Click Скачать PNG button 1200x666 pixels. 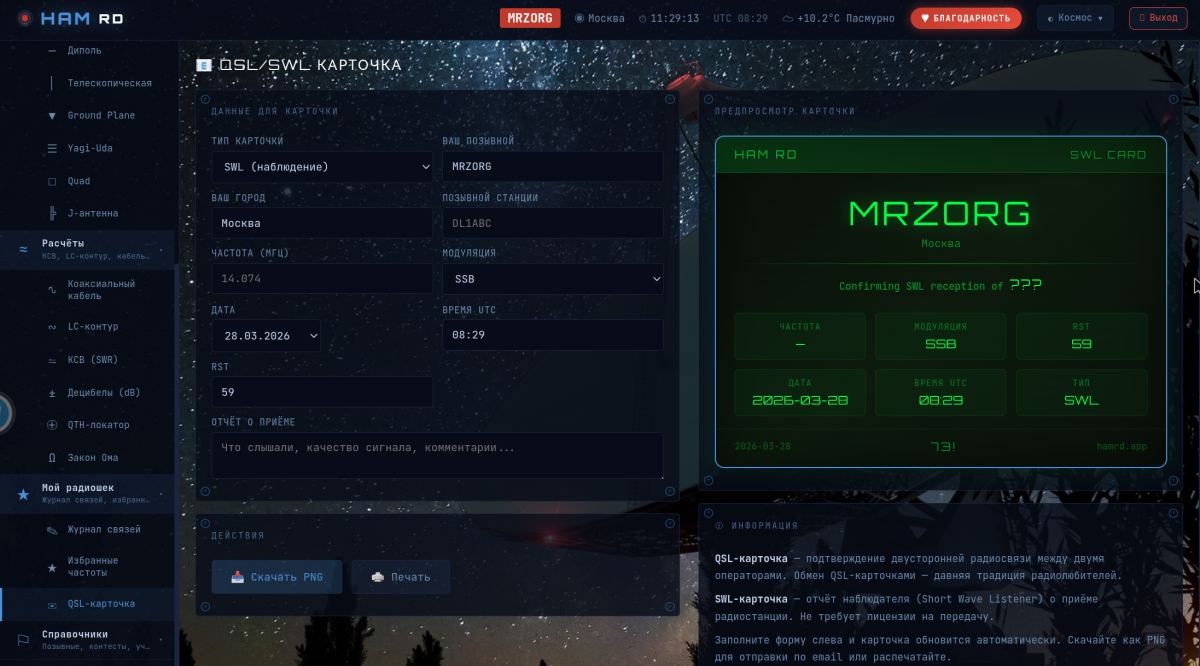pos(277,577)
